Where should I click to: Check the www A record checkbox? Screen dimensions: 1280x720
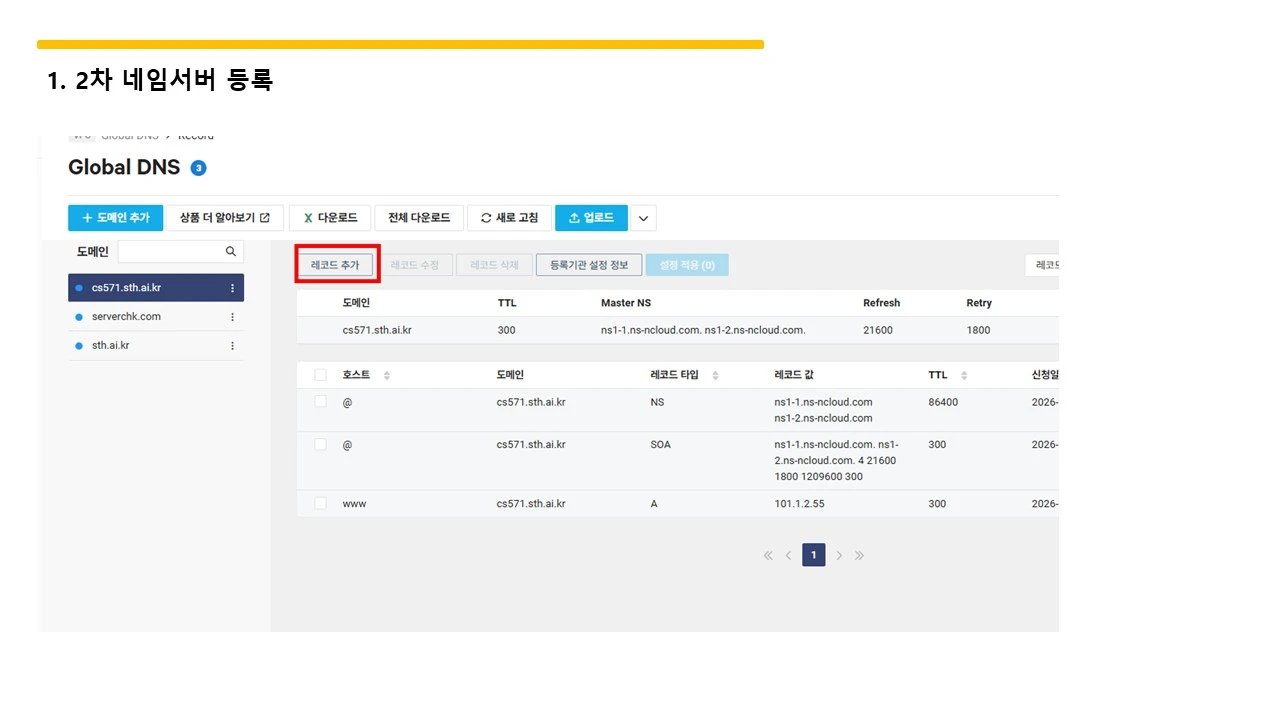[321, 504]
